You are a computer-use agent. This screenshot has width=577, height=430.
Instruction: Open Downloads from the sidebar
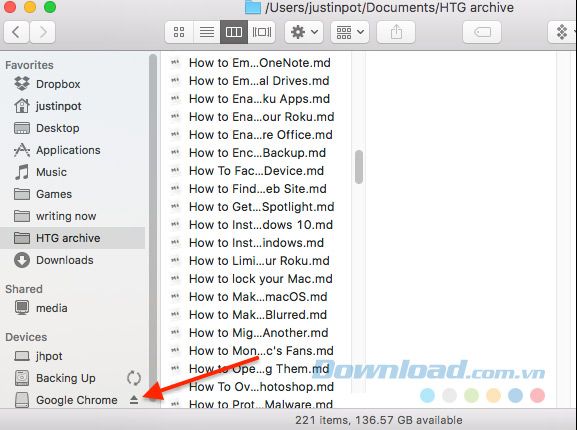point(72,260)
